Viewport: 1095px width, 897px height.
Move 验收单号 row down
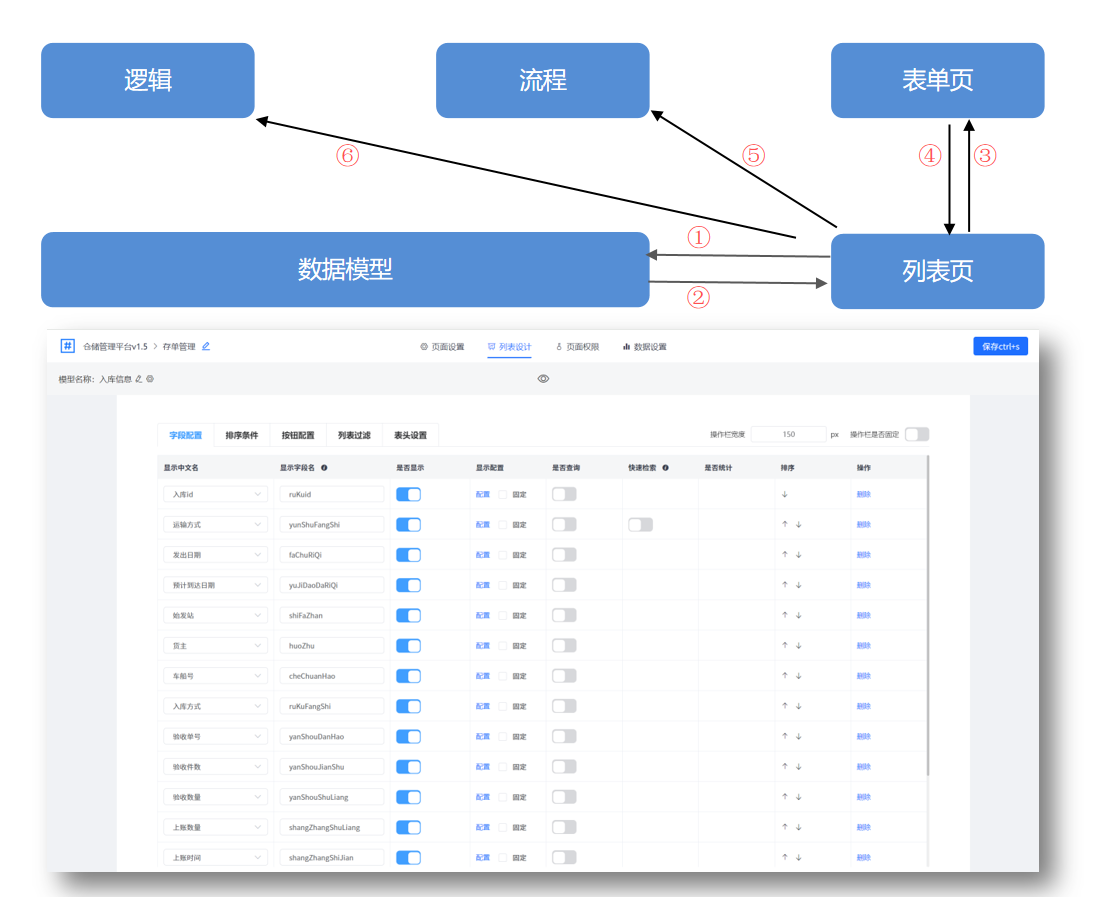798,736
